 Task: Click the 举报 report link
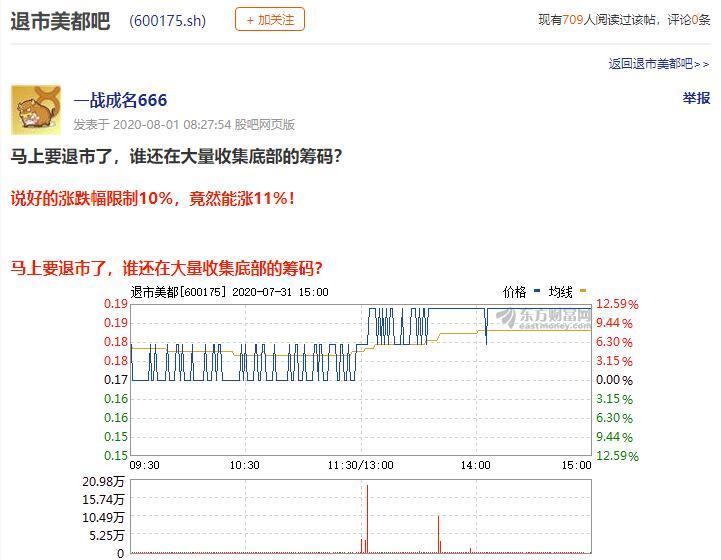696,98
